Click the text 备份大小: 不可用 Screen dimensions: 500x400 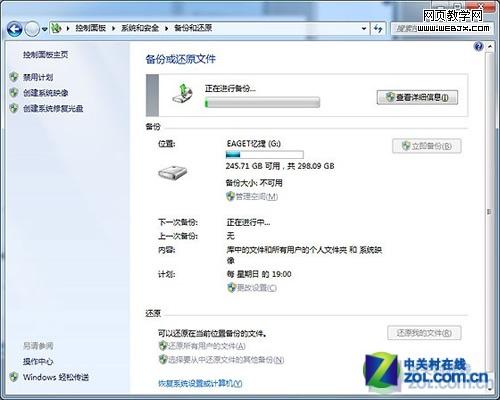[x=254, y=183]
